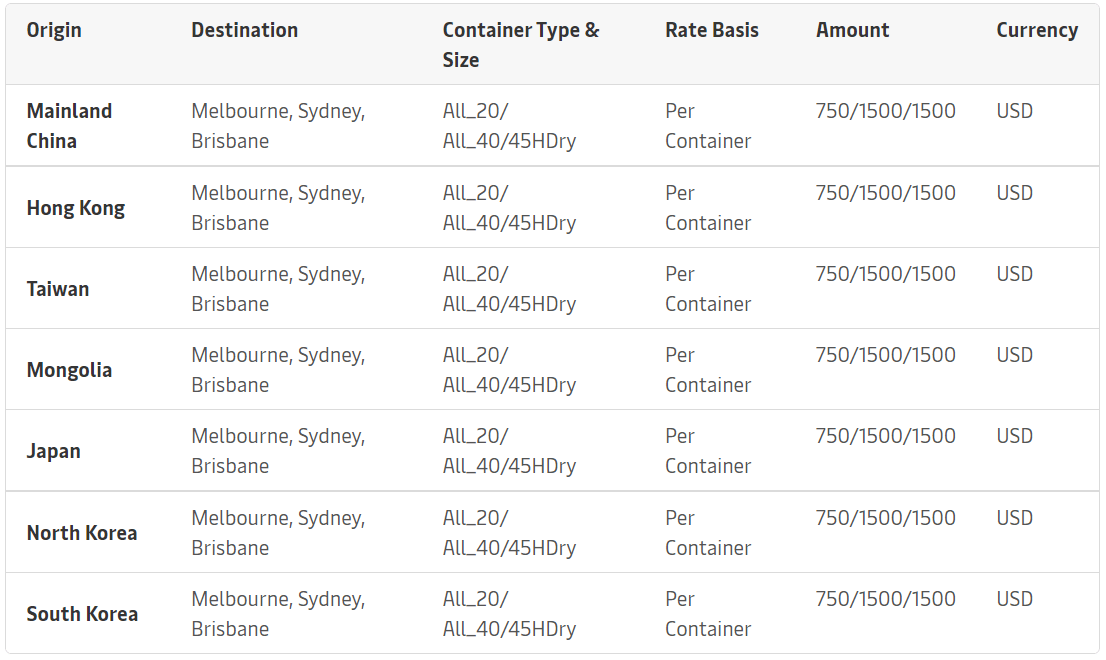Click the Amount column header
Image resolution: width=1106 pixels, height=660 pixels.
click(x=852, y=30)
